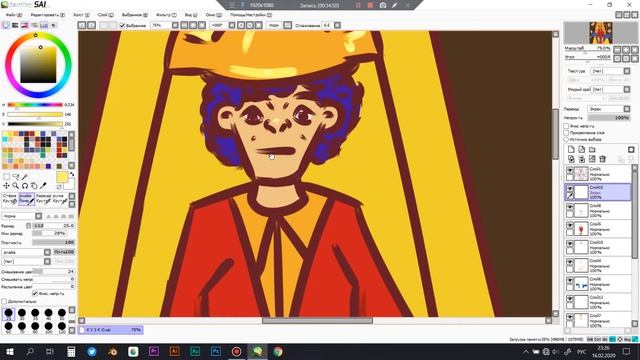Adjust the brush size slider
This screenshot has width=640, height=360.
point(53,225)
